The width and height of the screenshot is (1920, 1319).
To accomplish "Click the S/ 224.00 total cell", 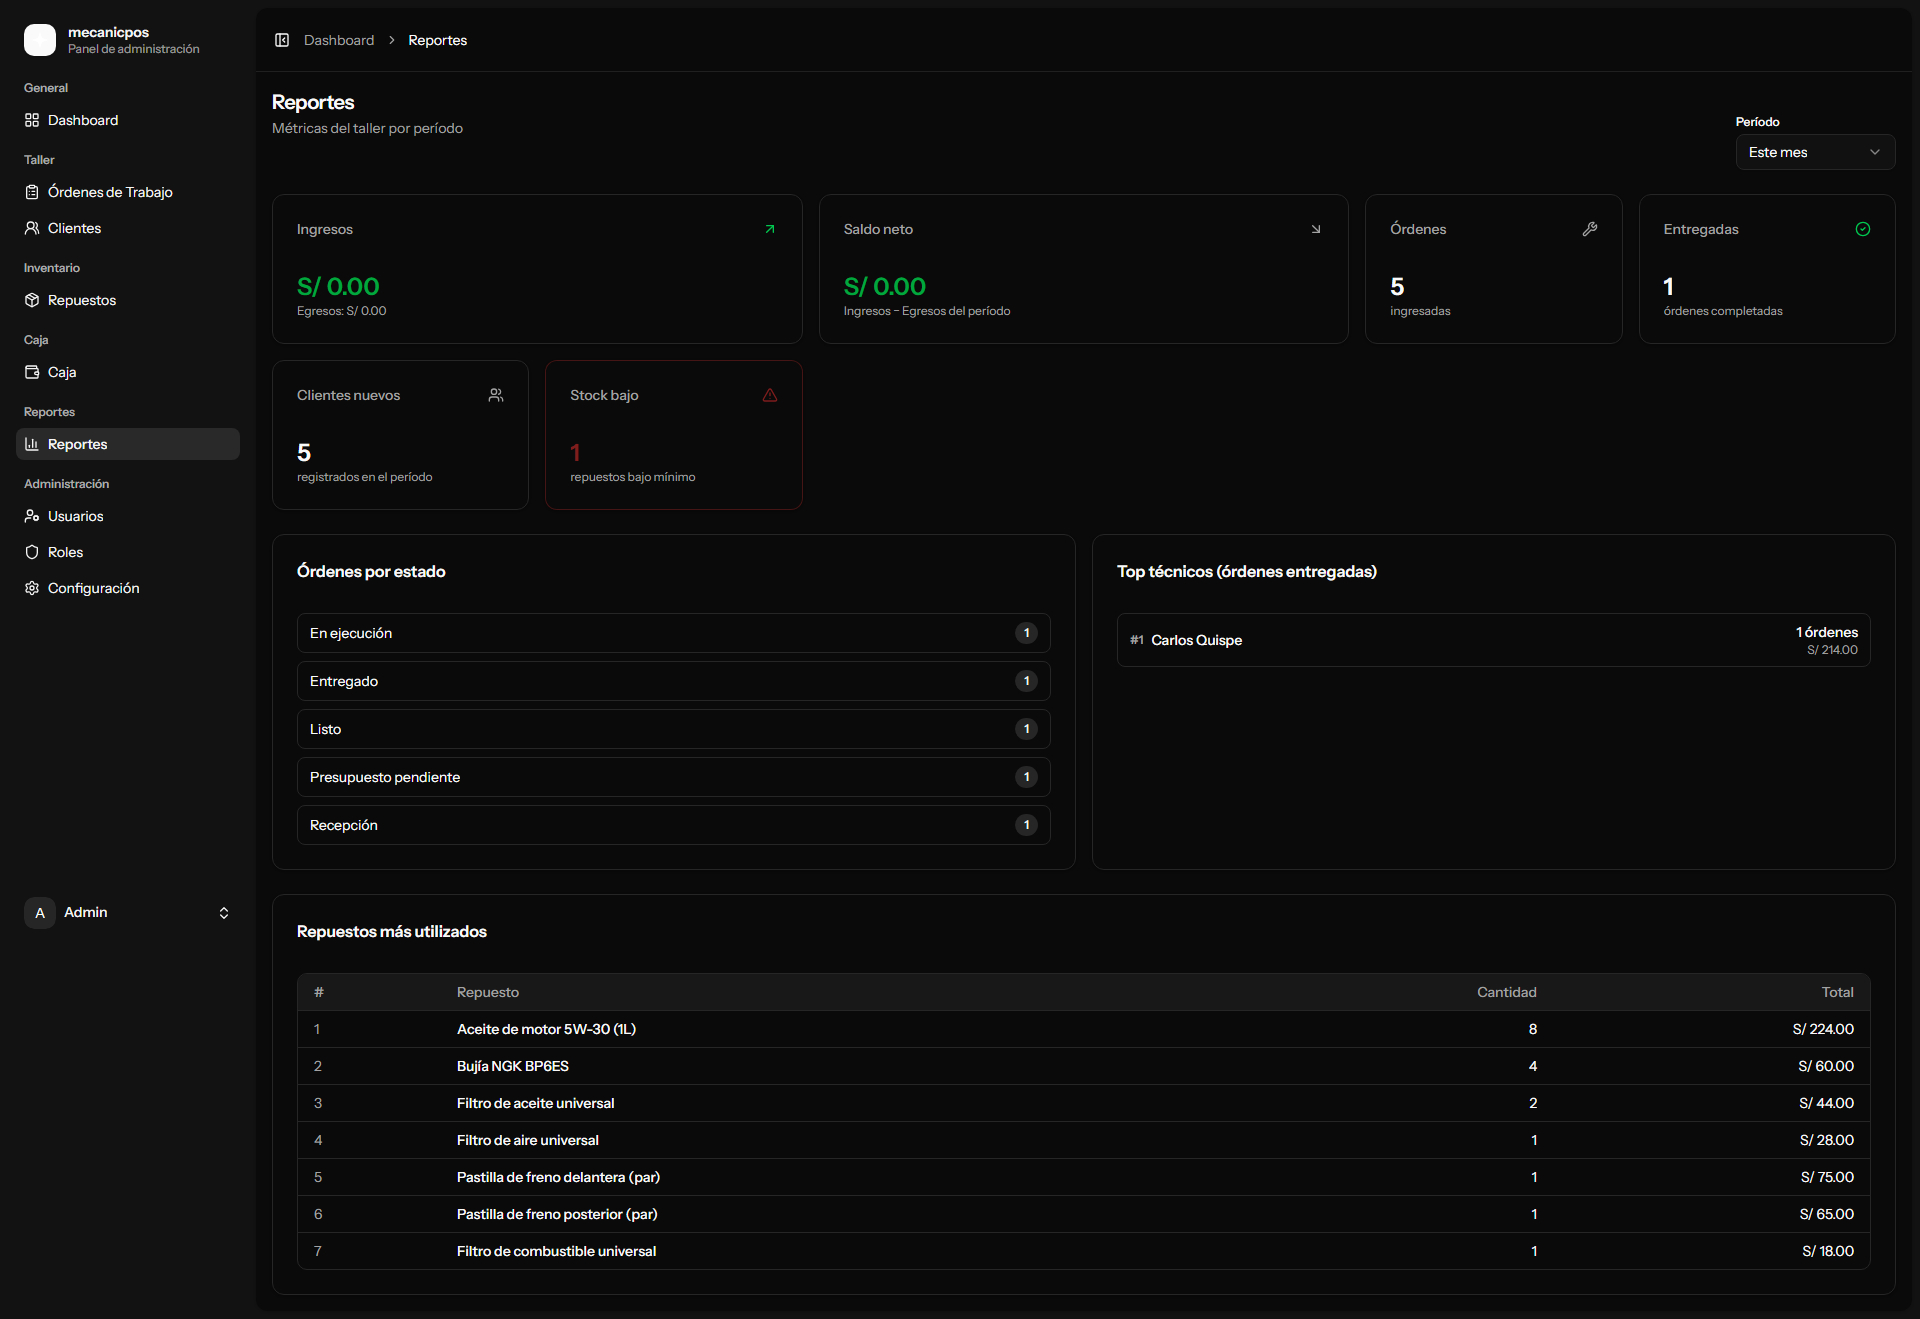I will 1823,1029.
